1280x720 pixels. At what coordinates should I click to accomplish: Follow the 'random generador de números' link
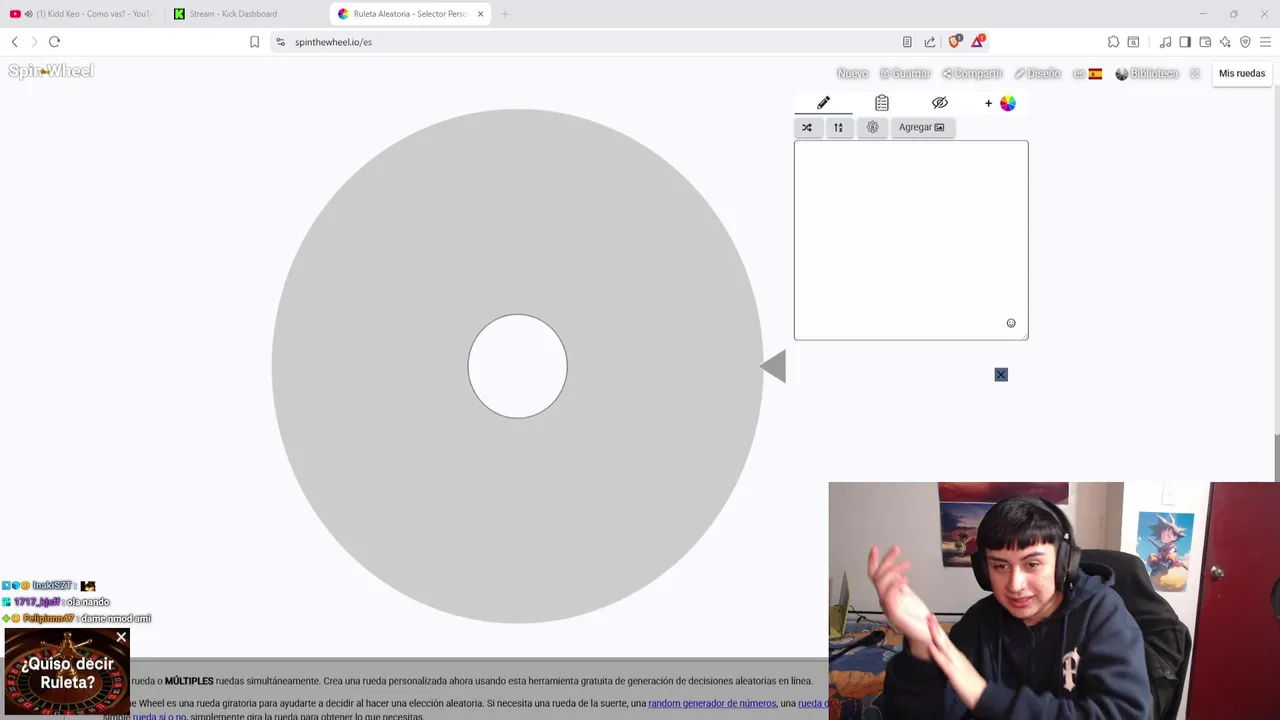point(712,703)
